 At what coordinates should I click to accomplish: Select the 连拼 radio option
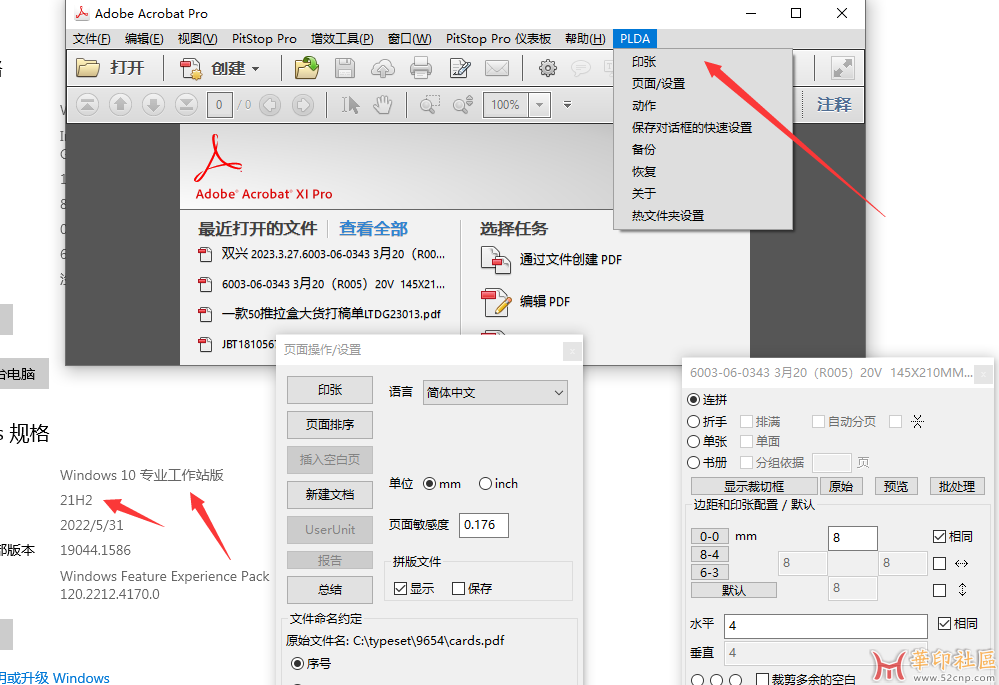pyautogui.click(x=694, y=400)
